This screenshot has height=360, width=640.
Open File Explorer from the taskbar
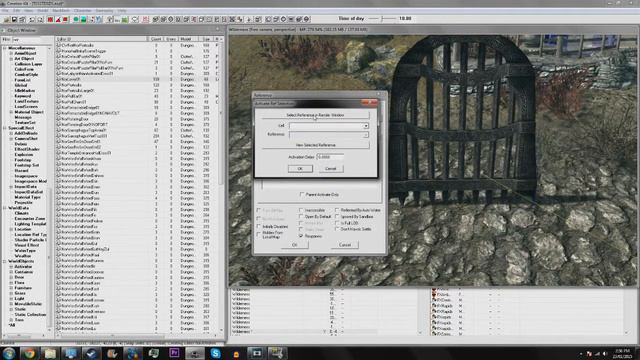pyautogui.click(x=50, y=353)
